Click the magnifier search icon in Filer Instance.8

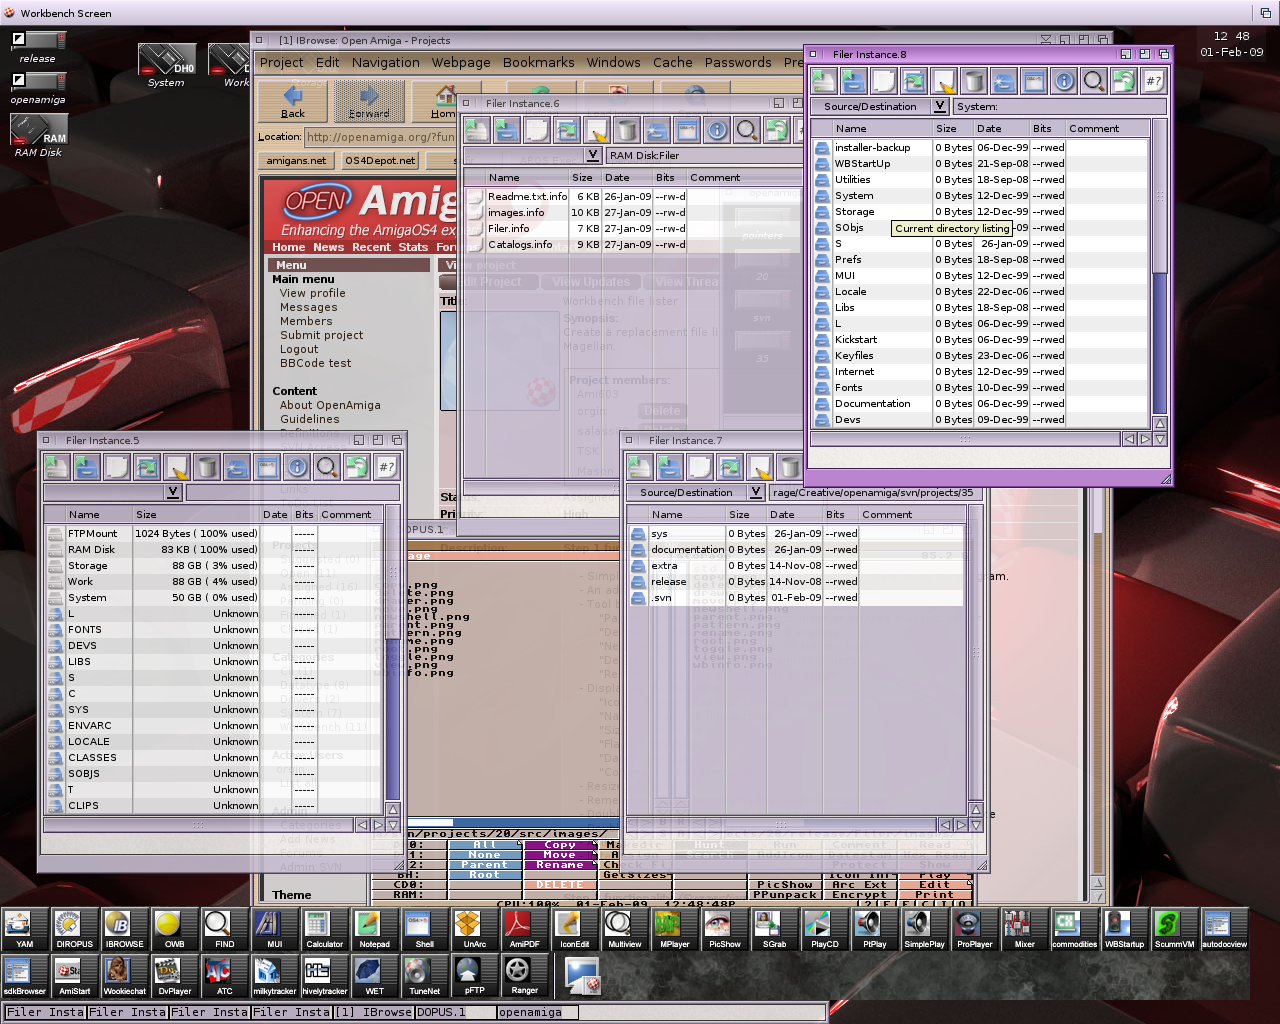tap(1094, 81)
